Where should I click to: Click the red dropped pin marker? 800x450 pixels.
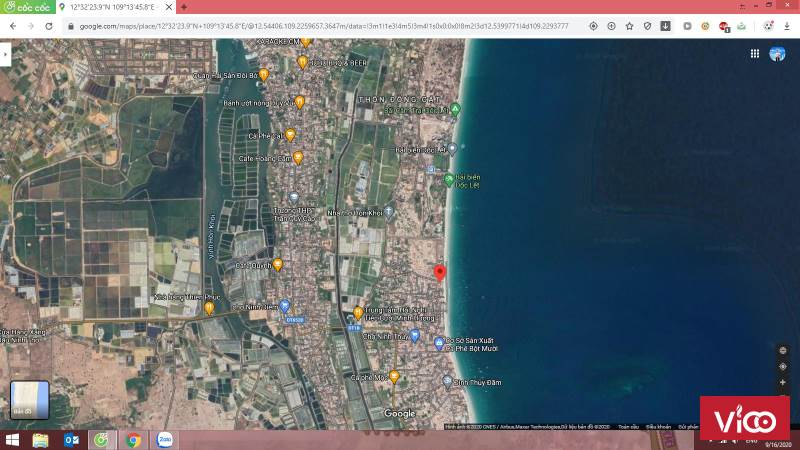click(x=439, y=273)
